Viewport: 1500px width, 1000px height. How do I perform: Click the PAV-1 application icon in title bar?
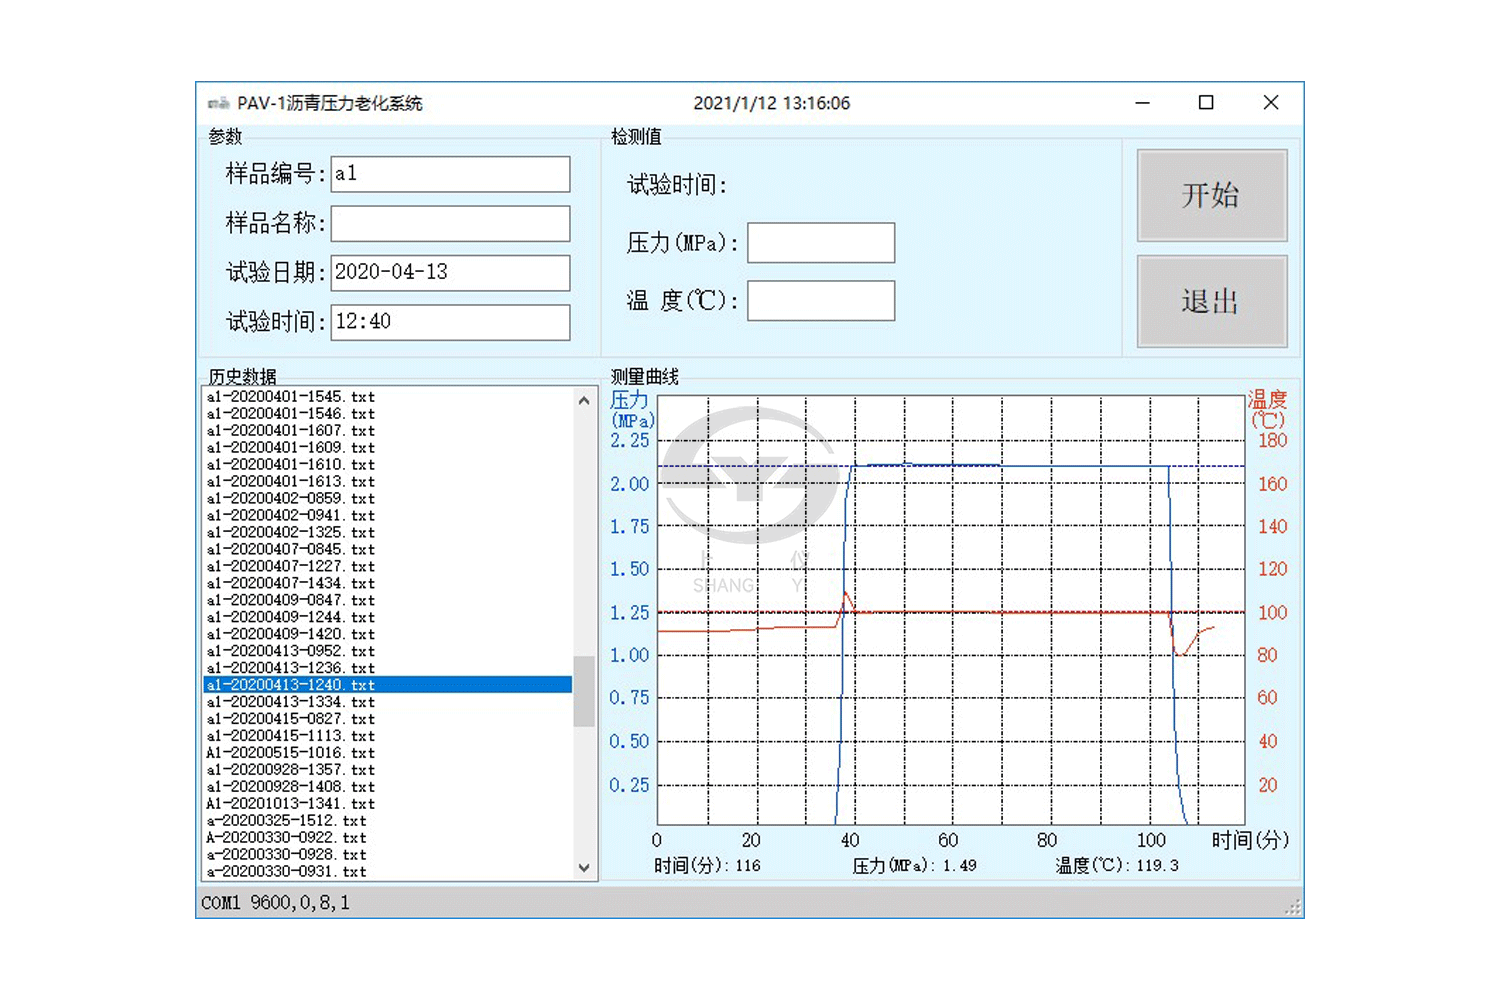click(x=218, y=103)
